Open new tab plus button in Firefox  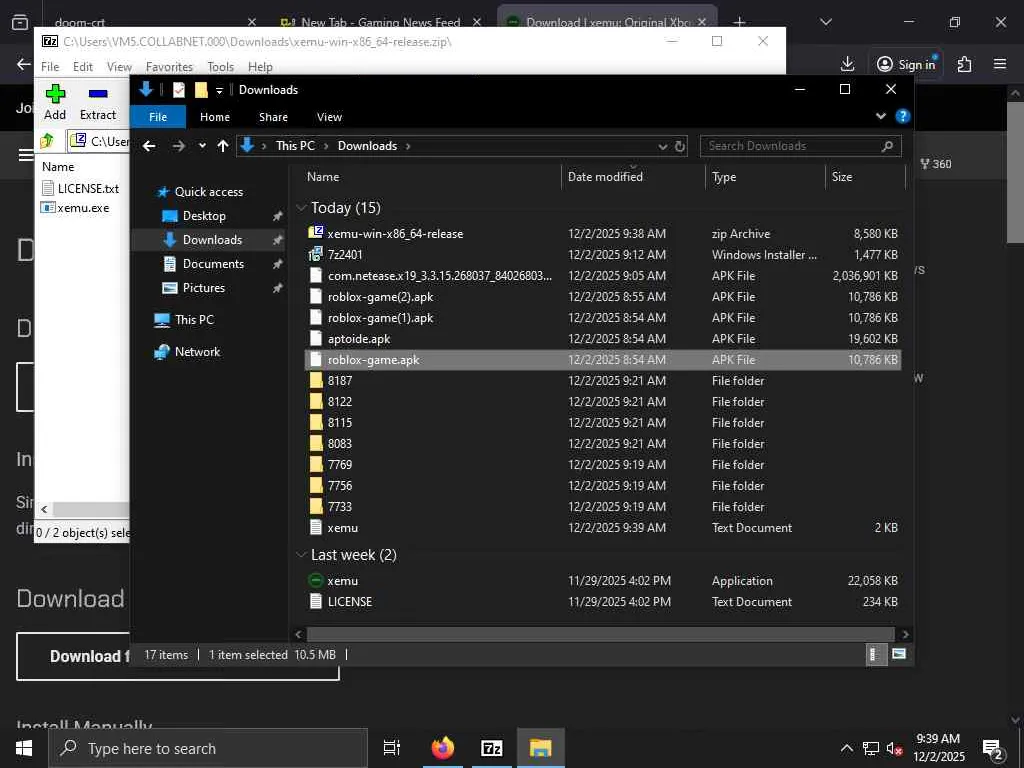(739, 22)
